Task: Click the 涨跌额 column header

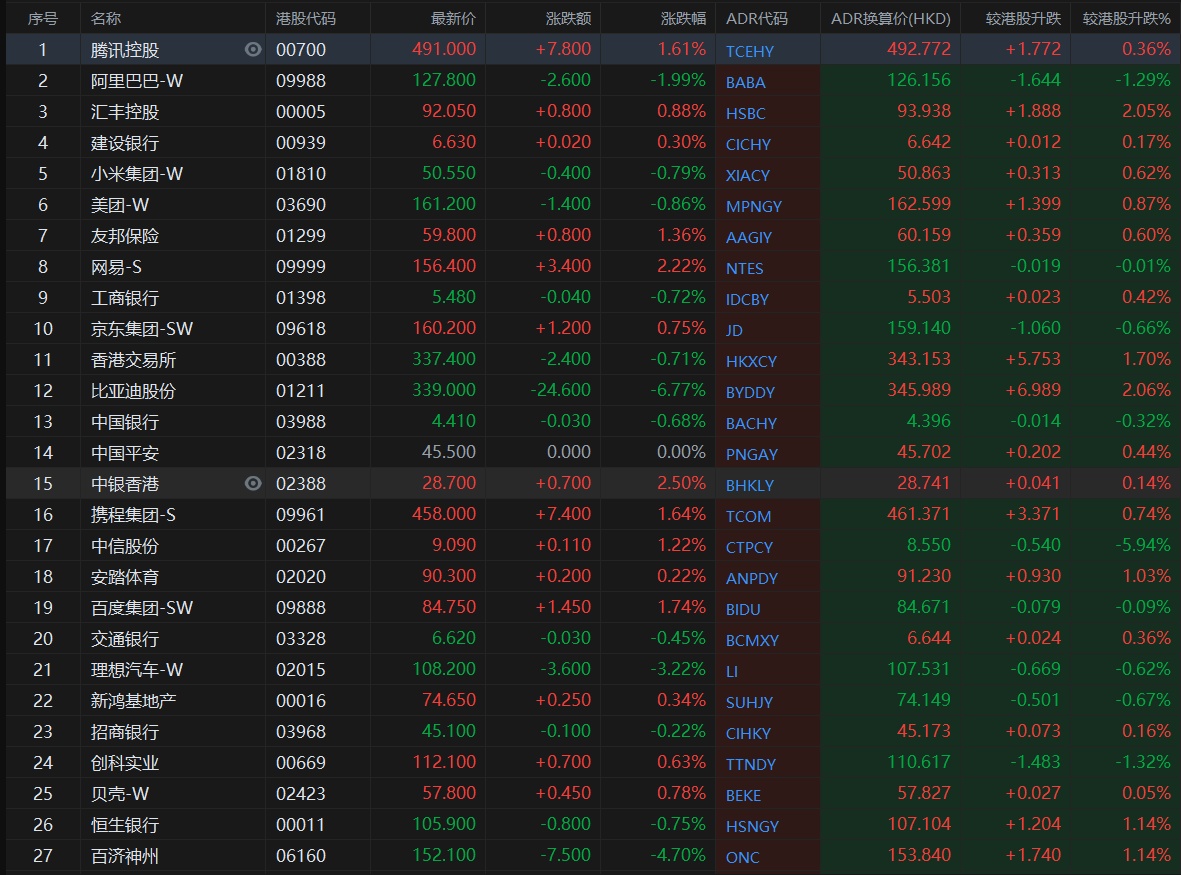Action: pos(568,18)
